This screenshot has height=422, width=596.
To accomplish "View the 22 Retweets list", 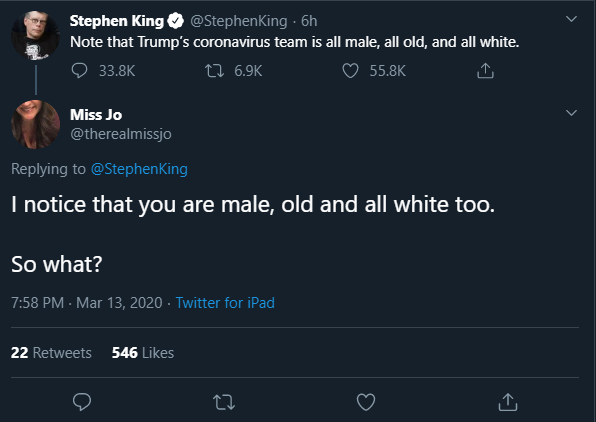I will [51, 353].
